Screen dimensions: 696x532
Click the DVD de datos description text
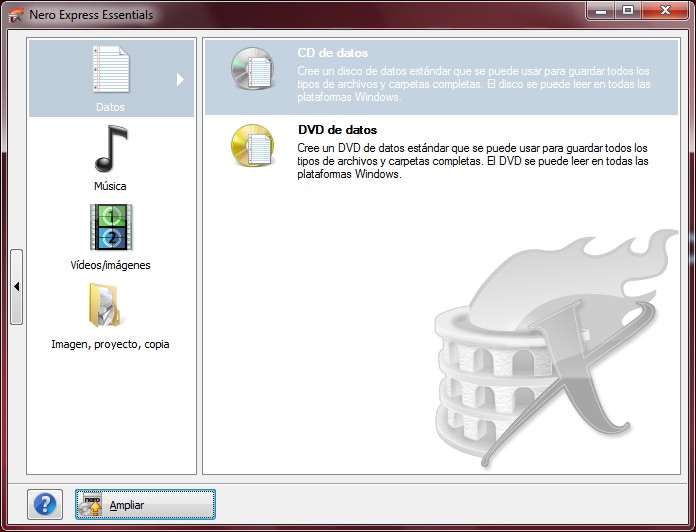pyautogui.click(x=473, y=161)
